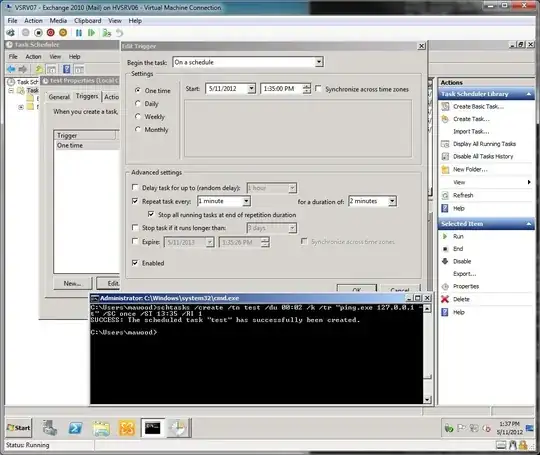
Task: Click the Start time spinner arrows
Action: coord(307,89)
